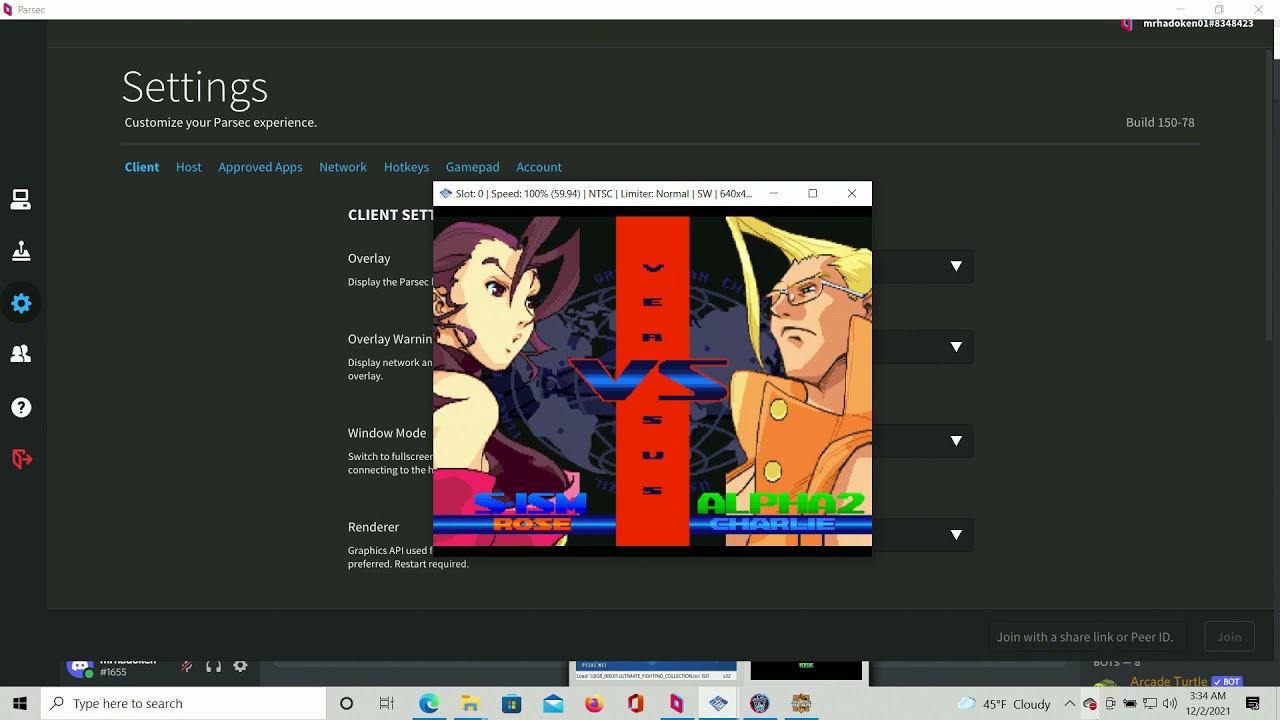The image size is (1280, 720).
Task: Open the Approved Apps tab
Action: tap(260, 167)
